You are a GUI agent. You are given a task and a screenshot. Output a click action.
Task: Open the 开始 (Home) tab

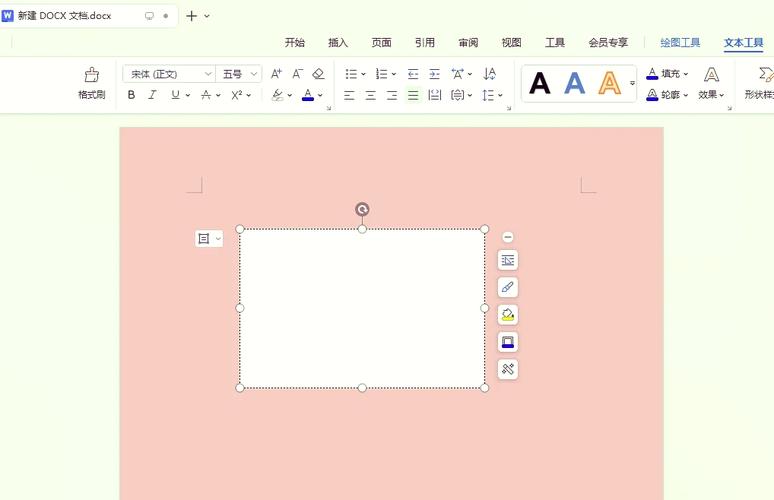coord(295,43)
